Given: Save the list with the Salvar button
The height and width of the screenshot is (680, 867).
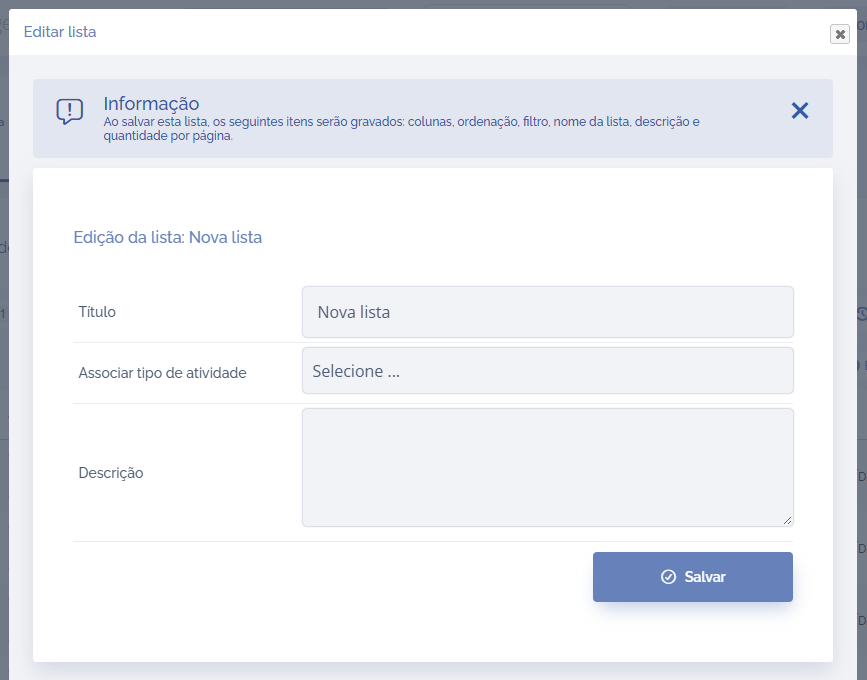Looking at the screenshot, I should pos(692,577).
